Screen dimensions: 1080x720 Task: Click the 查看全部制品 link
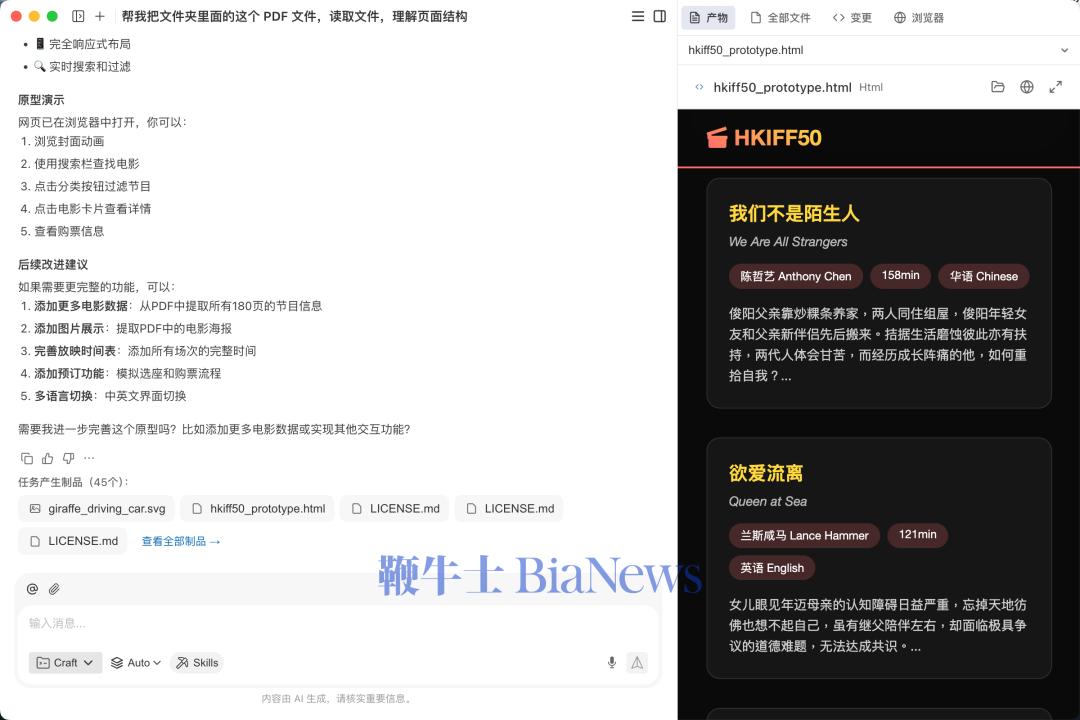[x=181, y=541]
